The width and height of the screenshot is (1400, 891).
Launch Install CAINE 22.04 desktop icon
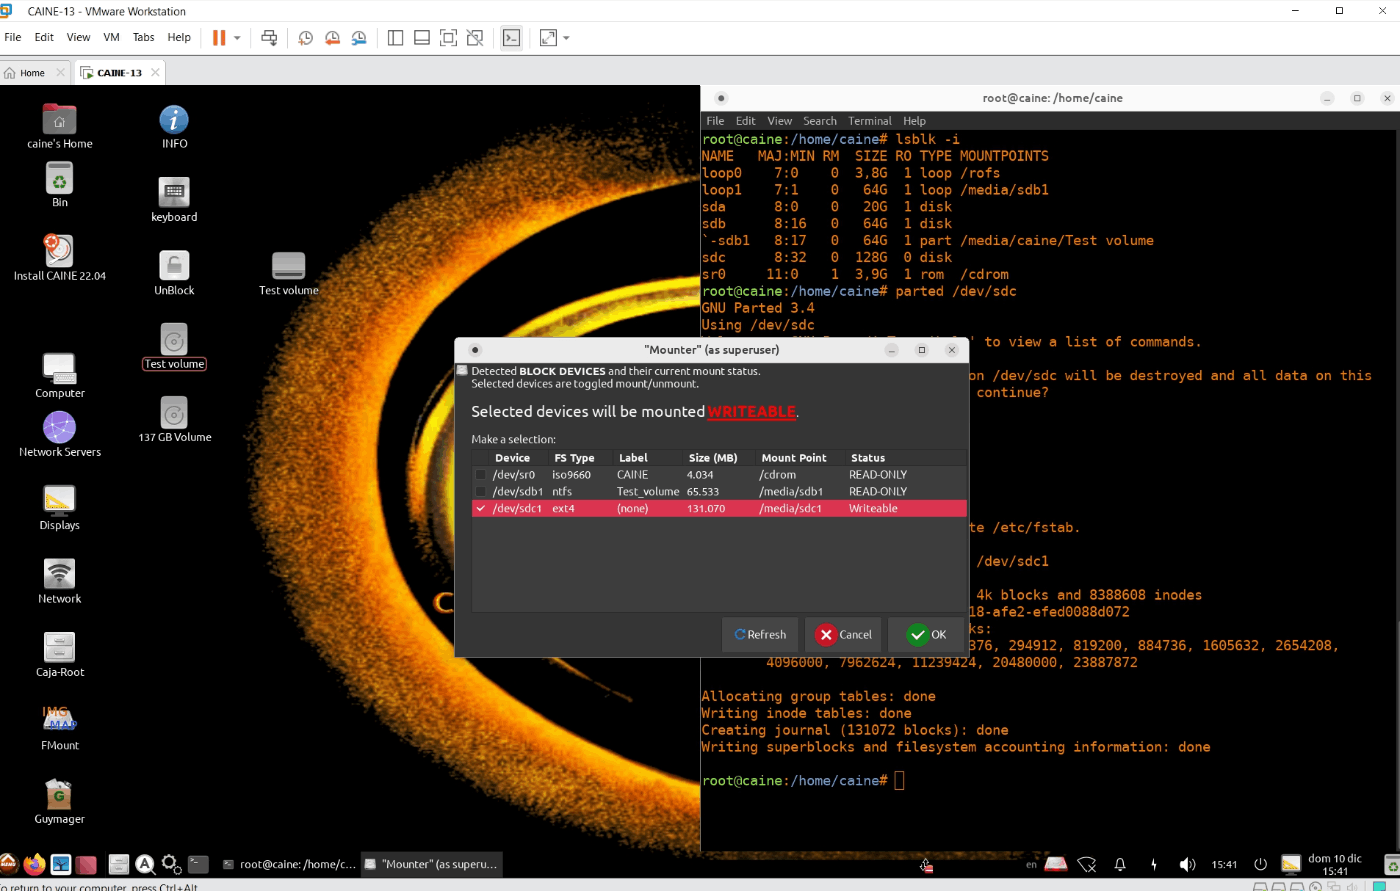[59, 258]
